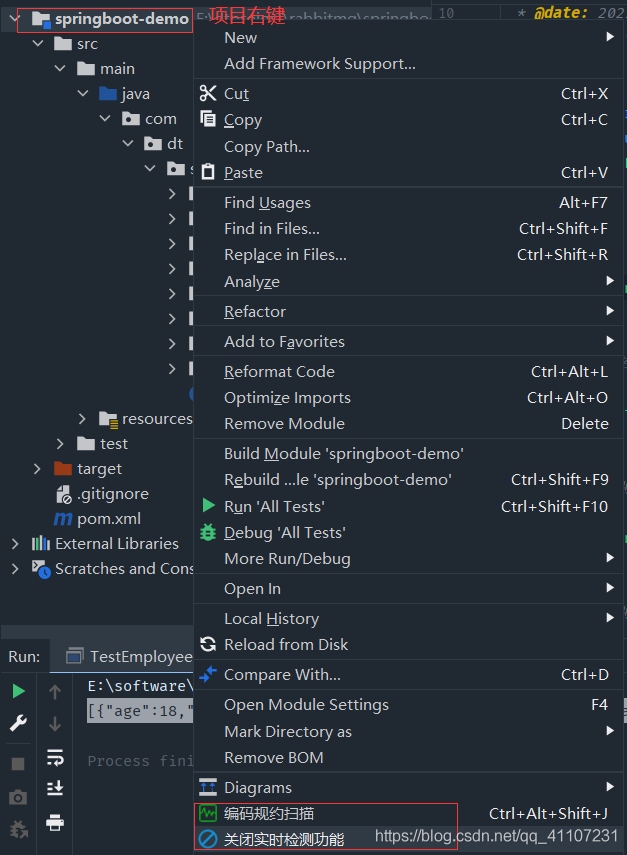Click the stop square icon in Run panel
This screenshot has height=855, width=627.
coord(18,764)
